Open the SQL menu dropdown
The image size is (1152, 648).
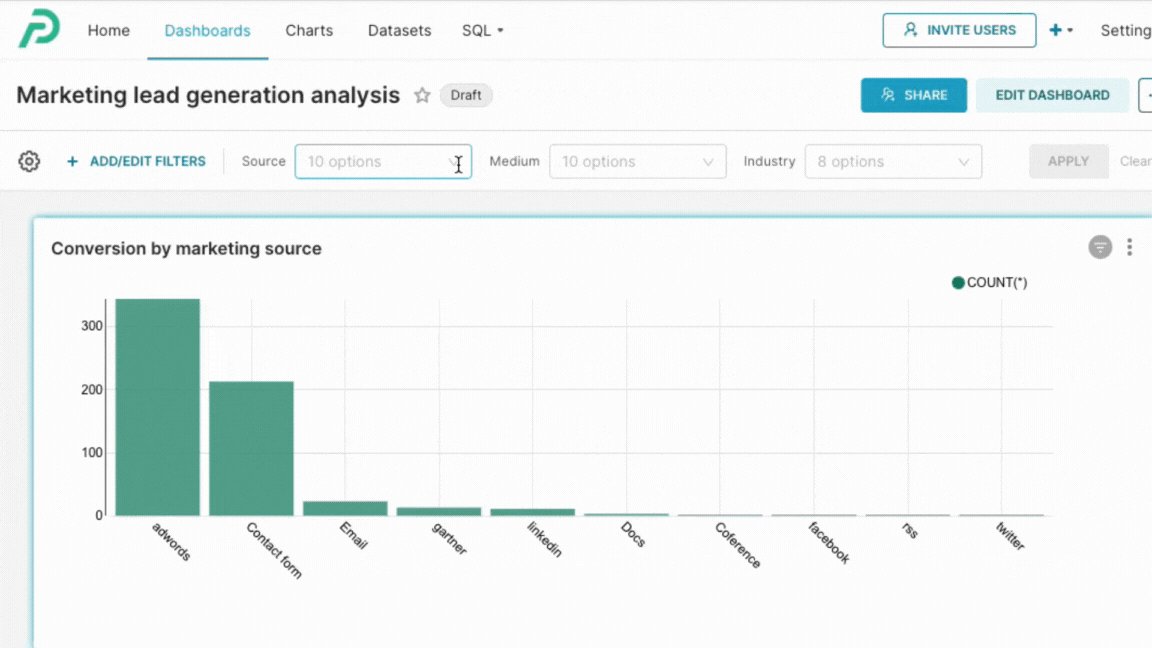pos(482,30)
